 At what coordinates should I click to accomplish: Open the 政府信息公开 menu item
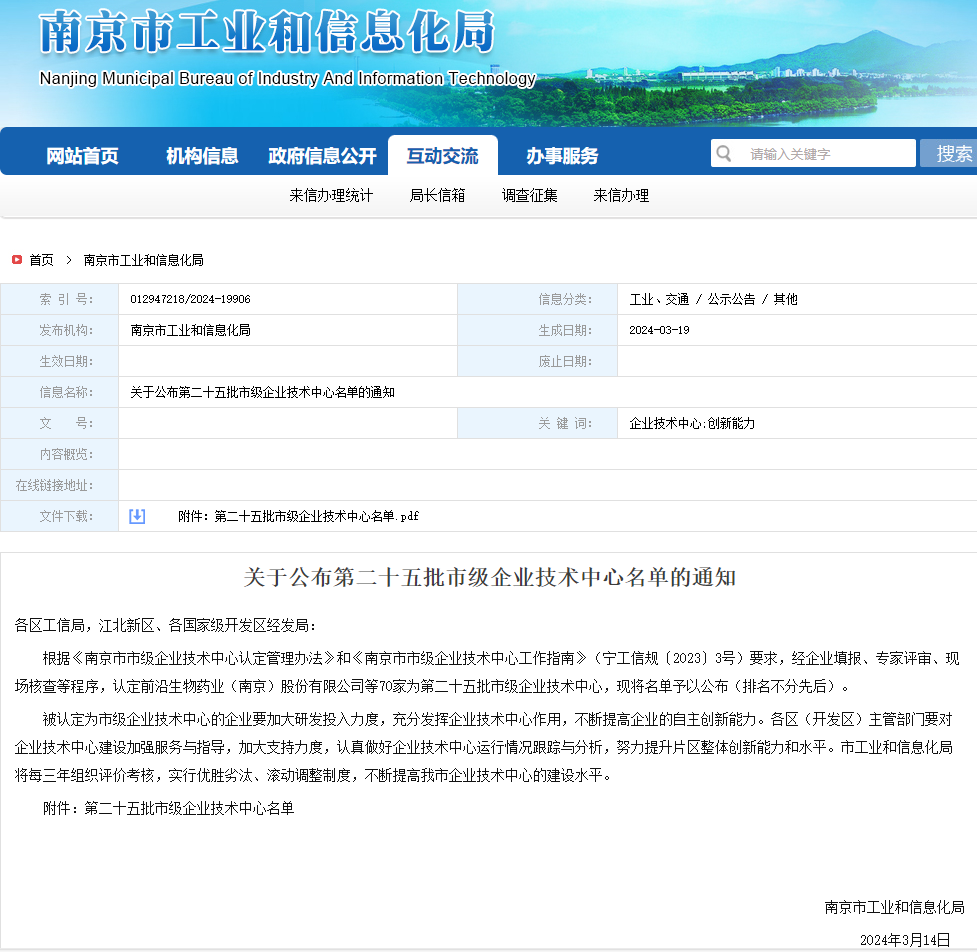(x=321, y=155)
